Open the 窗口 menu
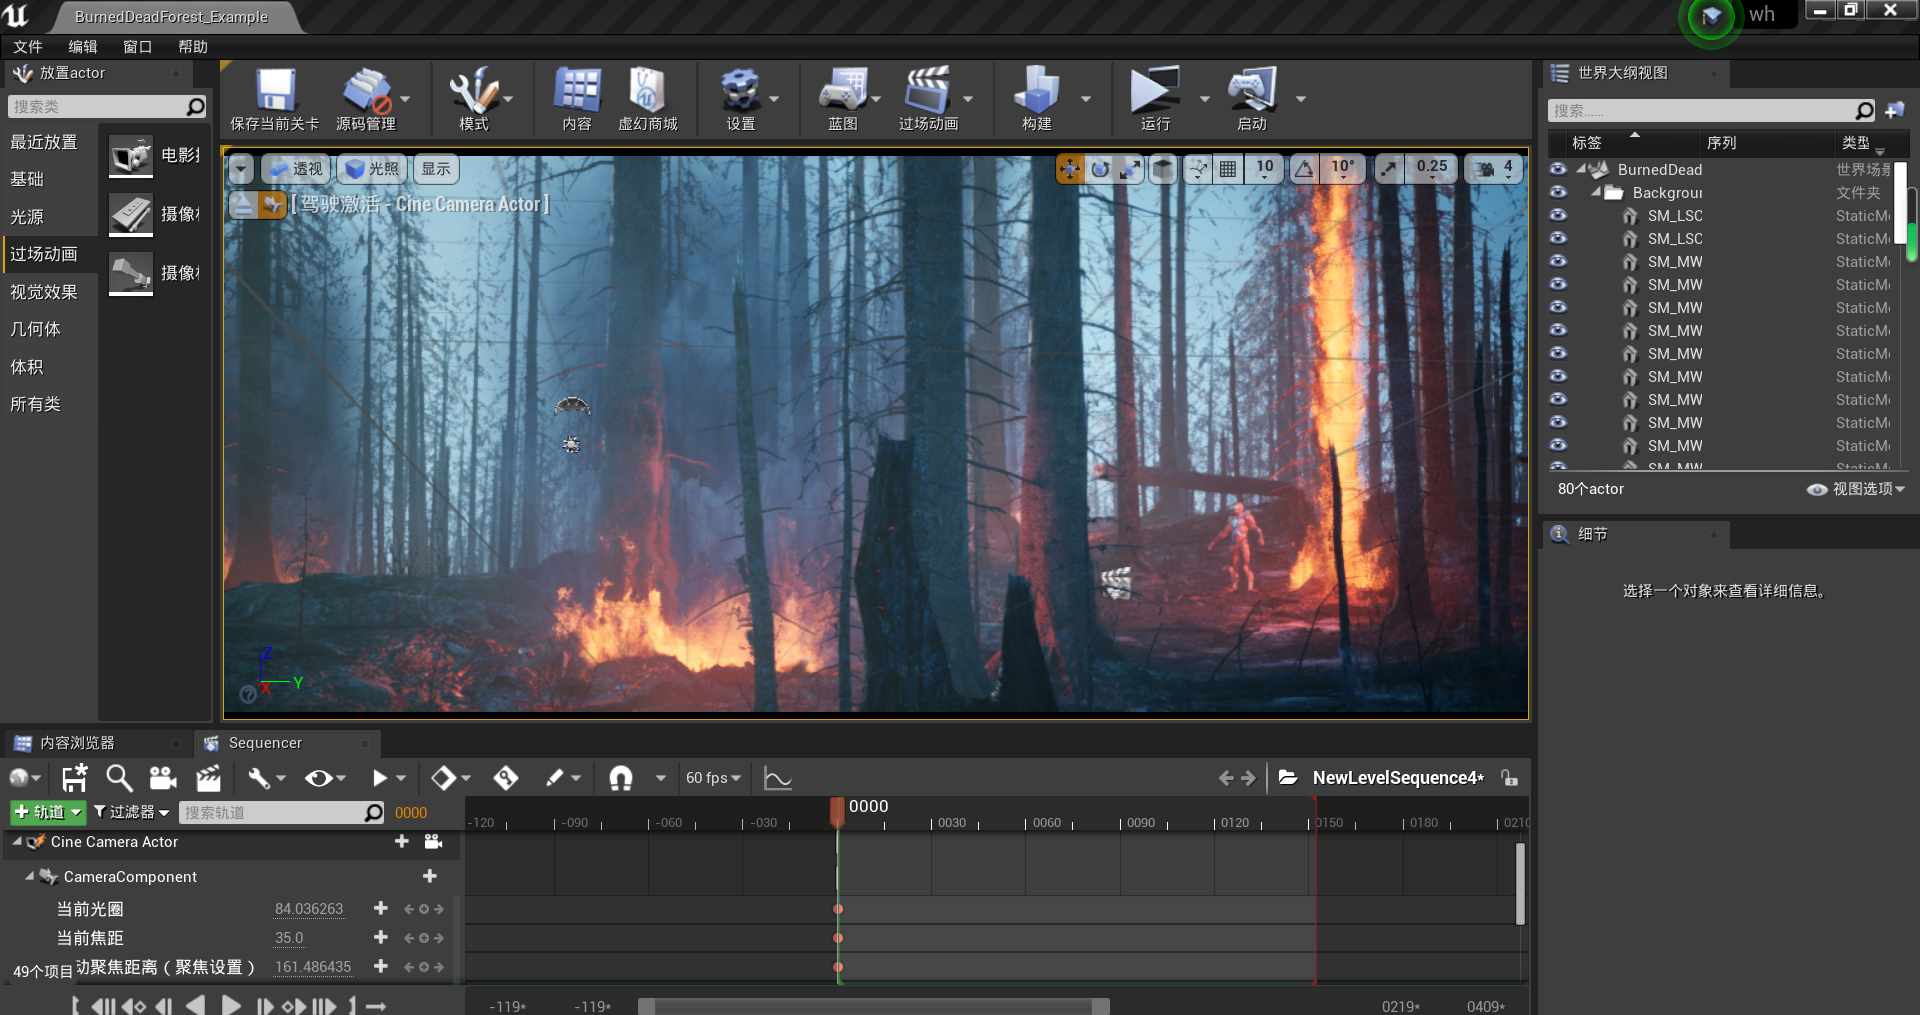1920x1015 pixels. 138,47
